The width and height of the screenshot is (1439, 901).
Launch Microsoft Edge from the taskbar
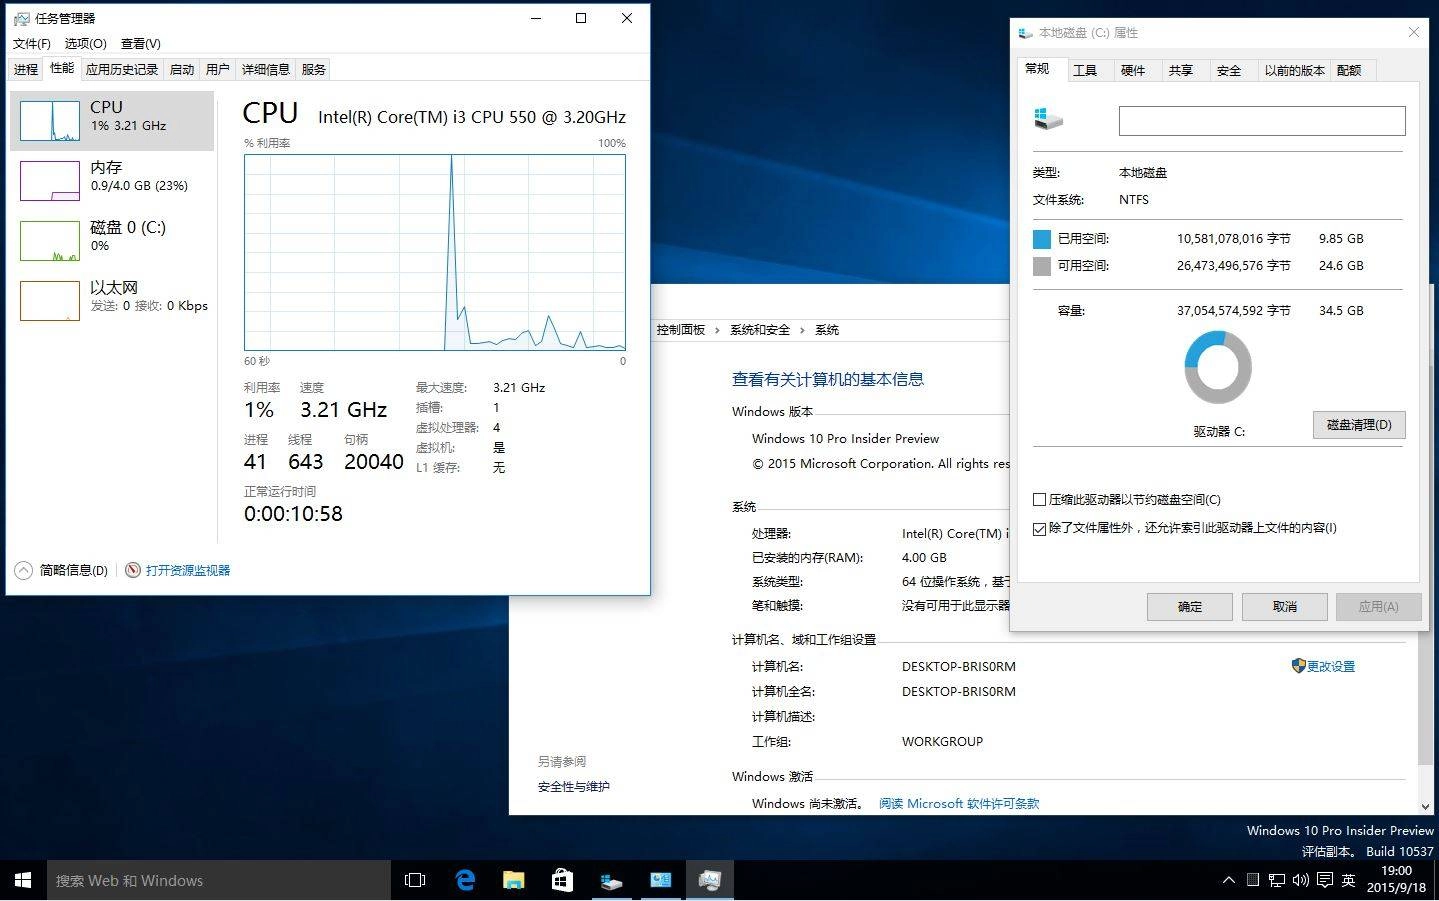tap(465, 880)
